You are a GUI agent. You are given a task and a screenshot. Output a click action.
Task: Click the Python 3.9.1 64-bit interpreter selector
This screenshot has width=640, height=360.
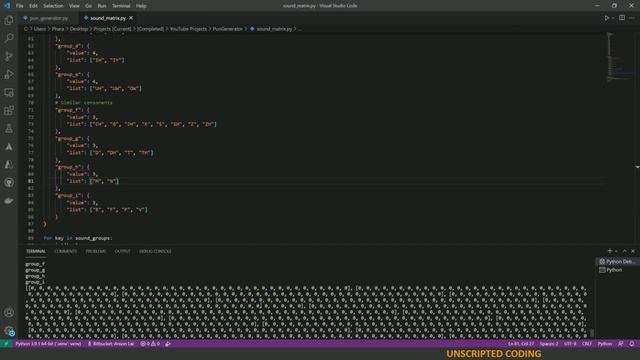point(48,344)
